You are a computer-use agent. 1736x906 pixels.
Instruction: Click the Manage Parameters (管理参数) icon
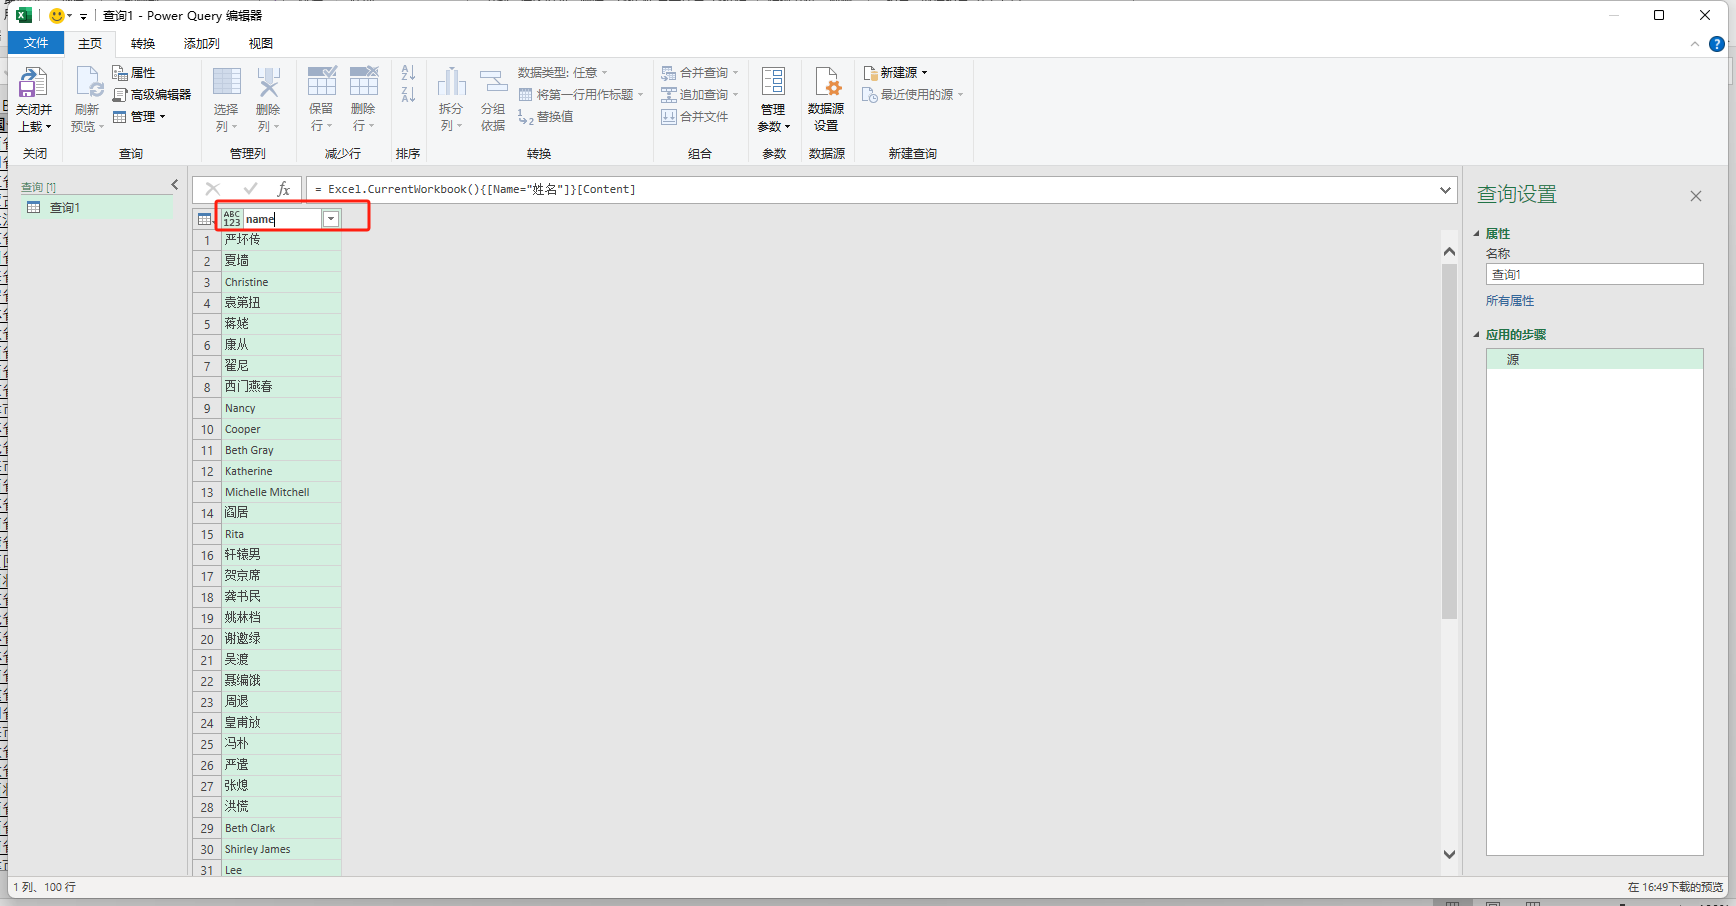tap(773, 84)
